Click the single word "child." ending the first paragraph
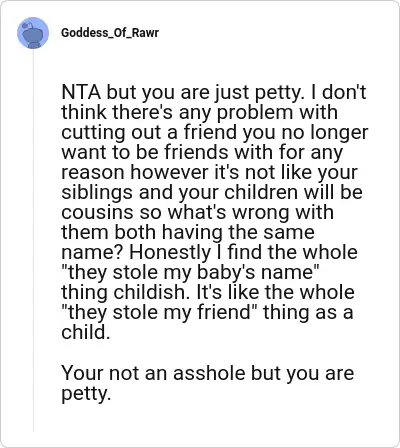400x448 pixels. 85,332
